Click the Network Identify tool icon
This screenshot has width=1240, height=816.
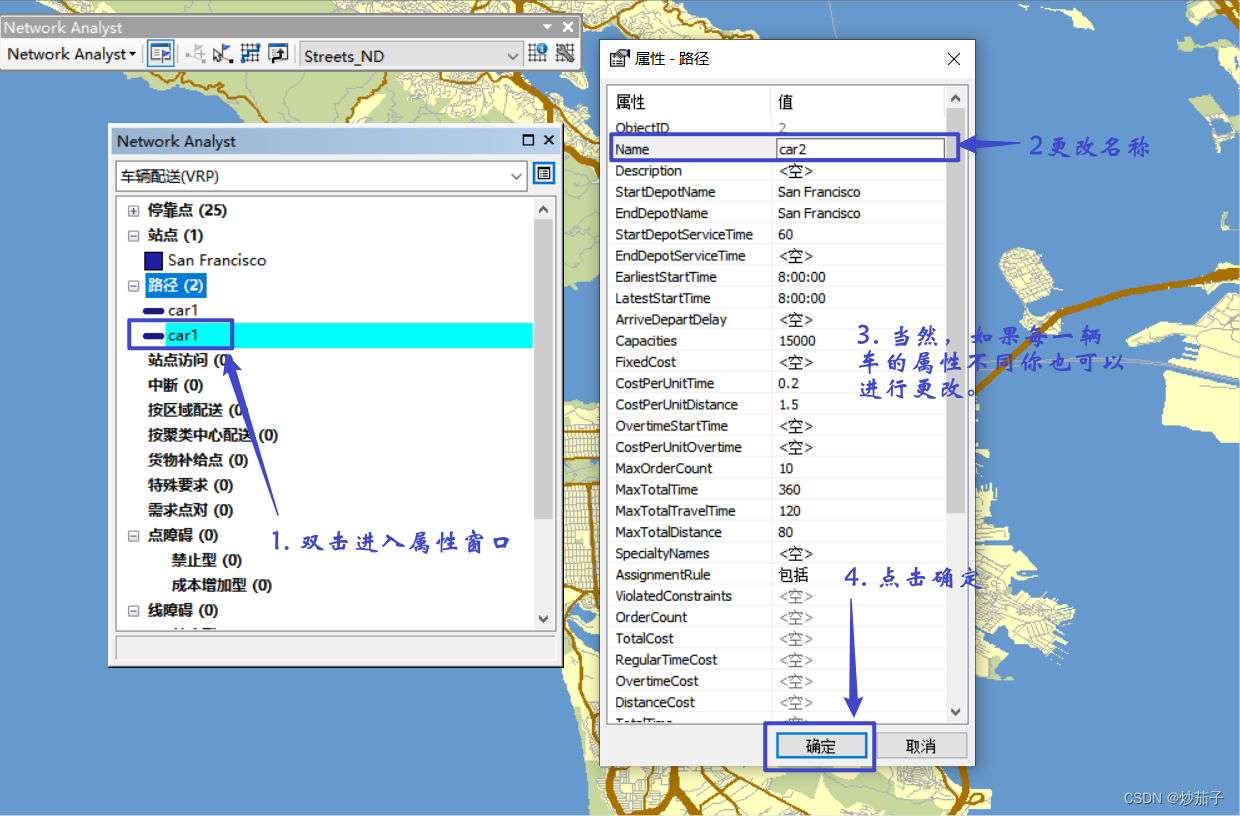537,53
